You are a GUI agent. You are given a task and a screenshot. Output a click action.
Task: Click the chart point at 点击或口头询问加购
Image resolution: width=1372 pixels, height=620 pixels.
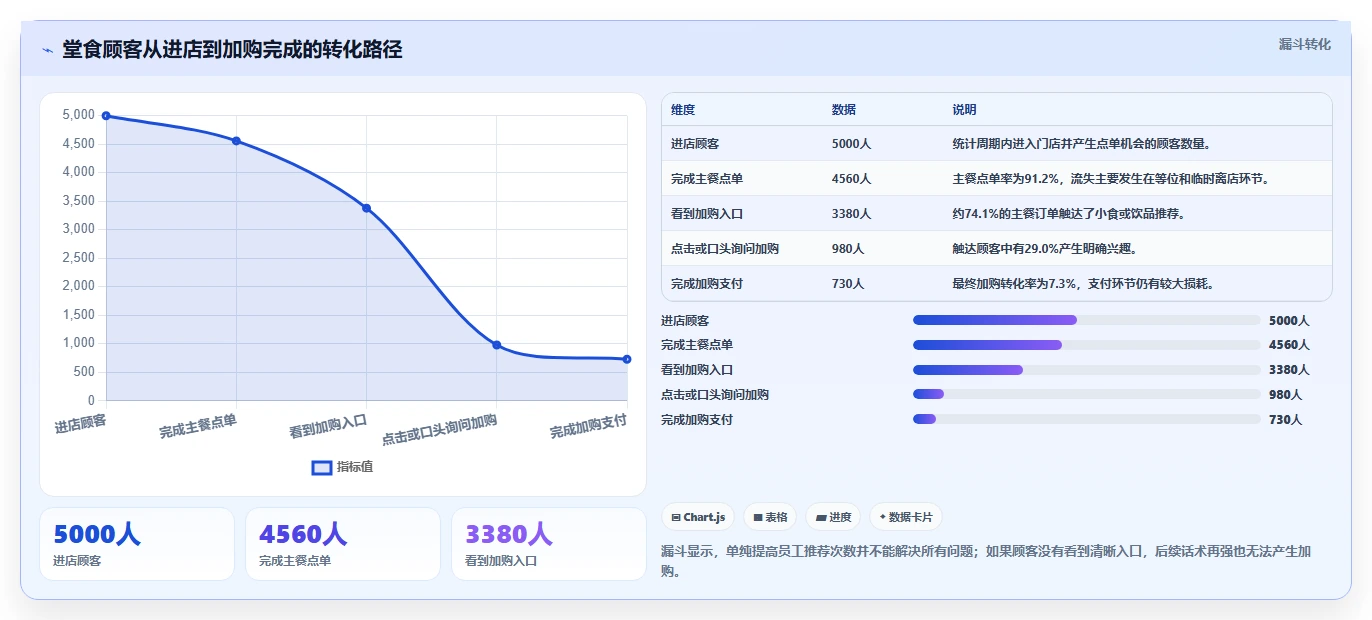click(x=497, y=345)
